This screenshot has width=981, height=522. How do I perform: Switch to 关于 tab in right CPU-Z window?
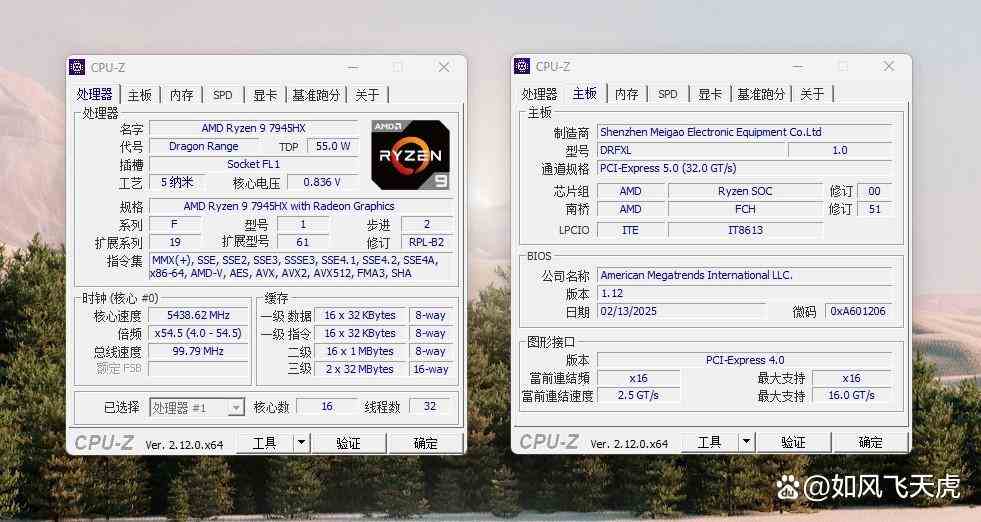(x=812, y=94)
